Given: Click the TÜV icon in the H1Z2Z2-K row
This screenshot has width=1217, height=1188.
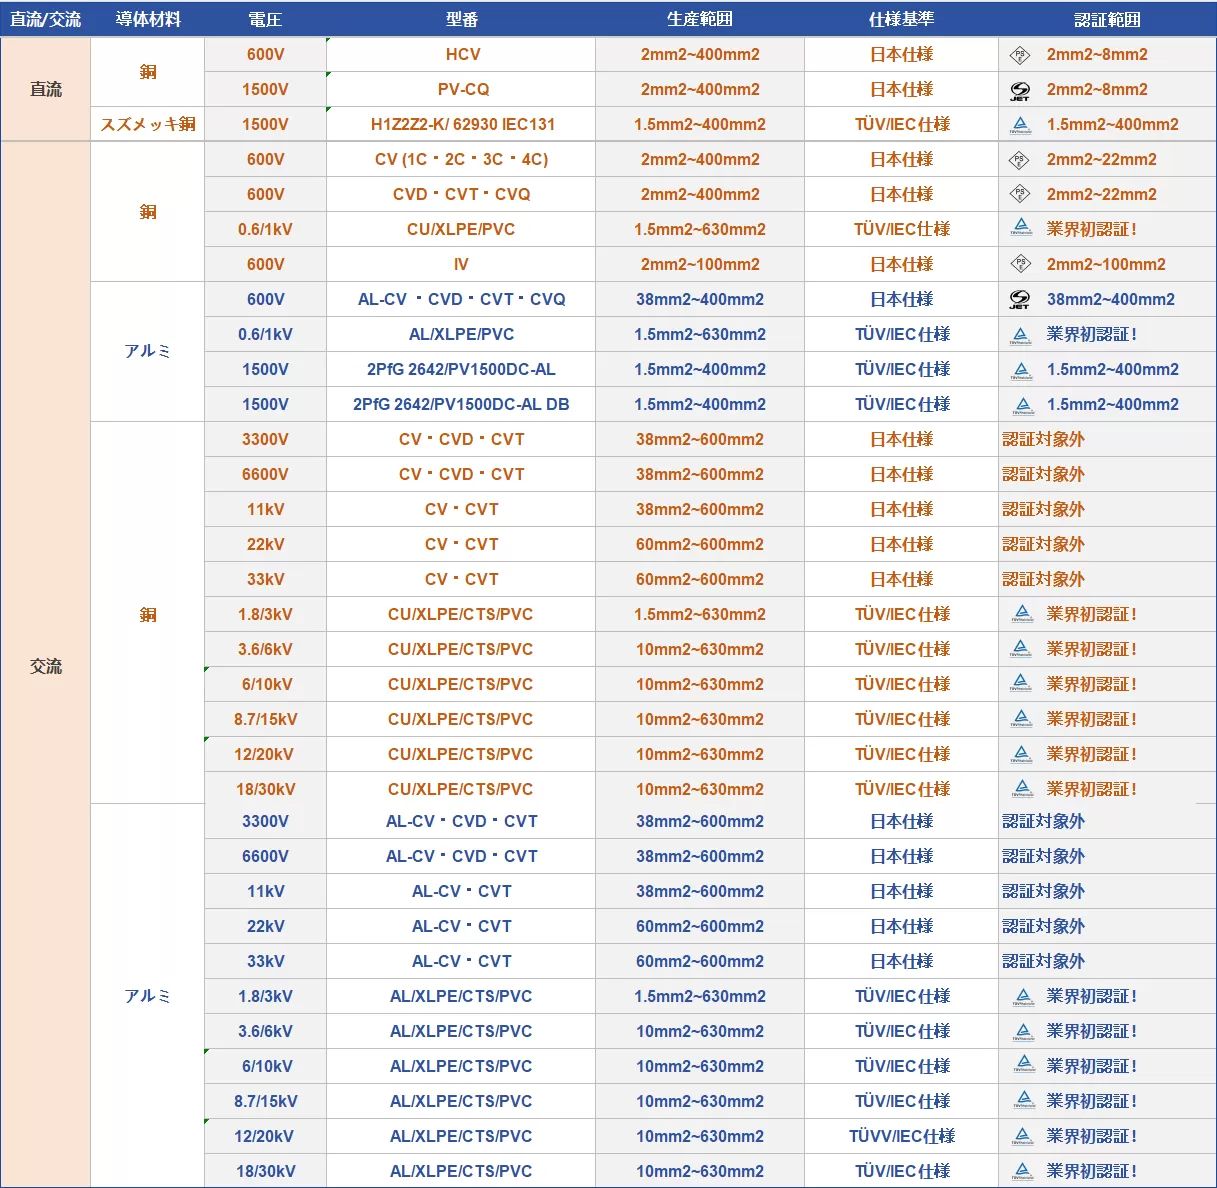Looking at the screenshot, I should point(1019,125).
